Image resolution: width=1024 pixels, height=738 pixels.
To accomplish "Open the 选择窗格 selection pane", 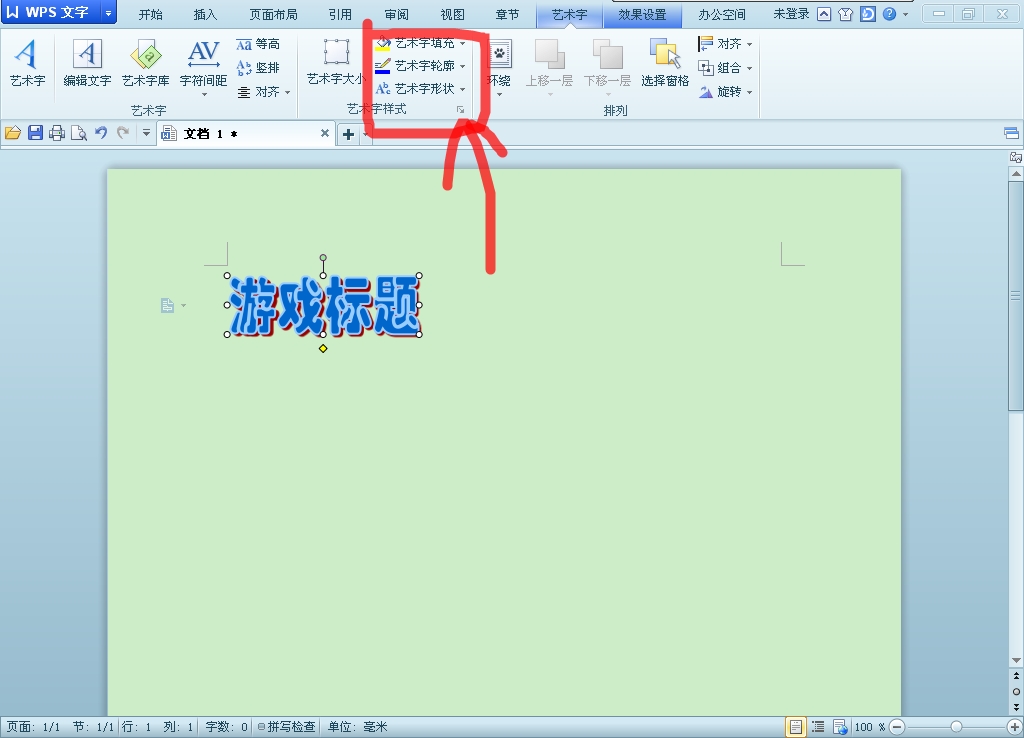I will coord(665,63).
